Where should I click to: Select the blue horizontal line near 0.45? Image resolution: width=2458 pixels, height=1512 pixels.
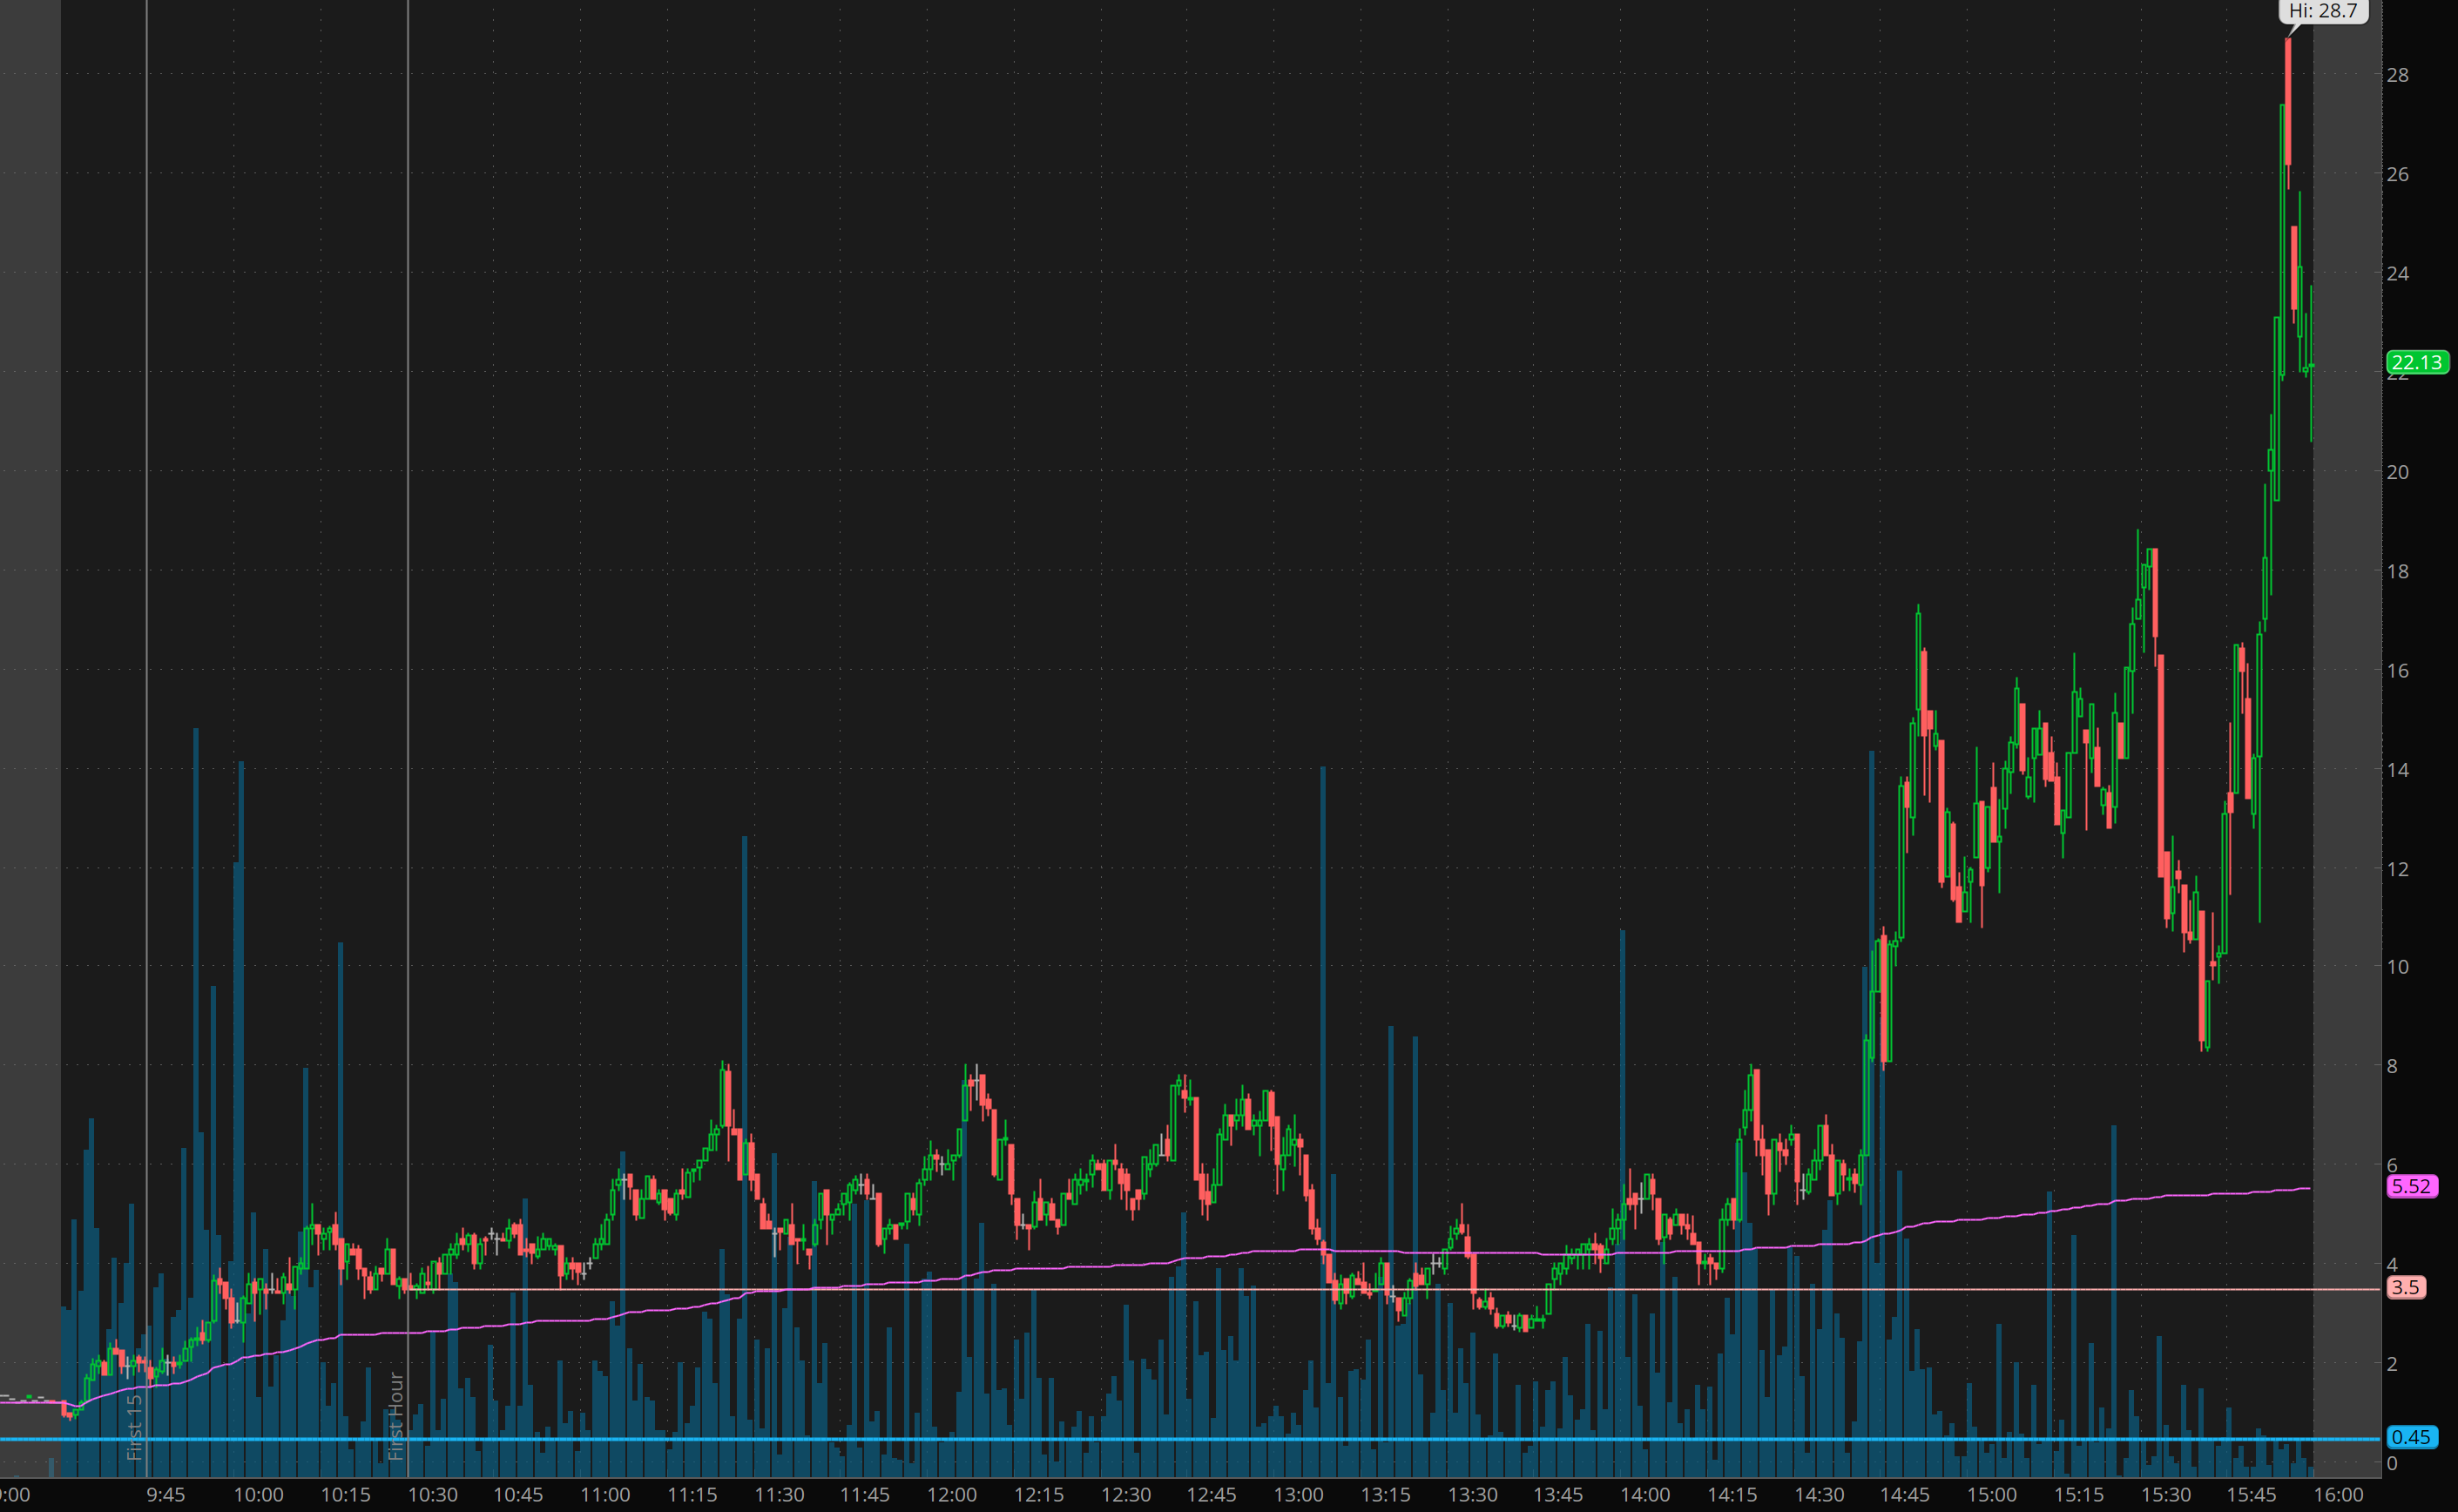tap(1000, 1439)
